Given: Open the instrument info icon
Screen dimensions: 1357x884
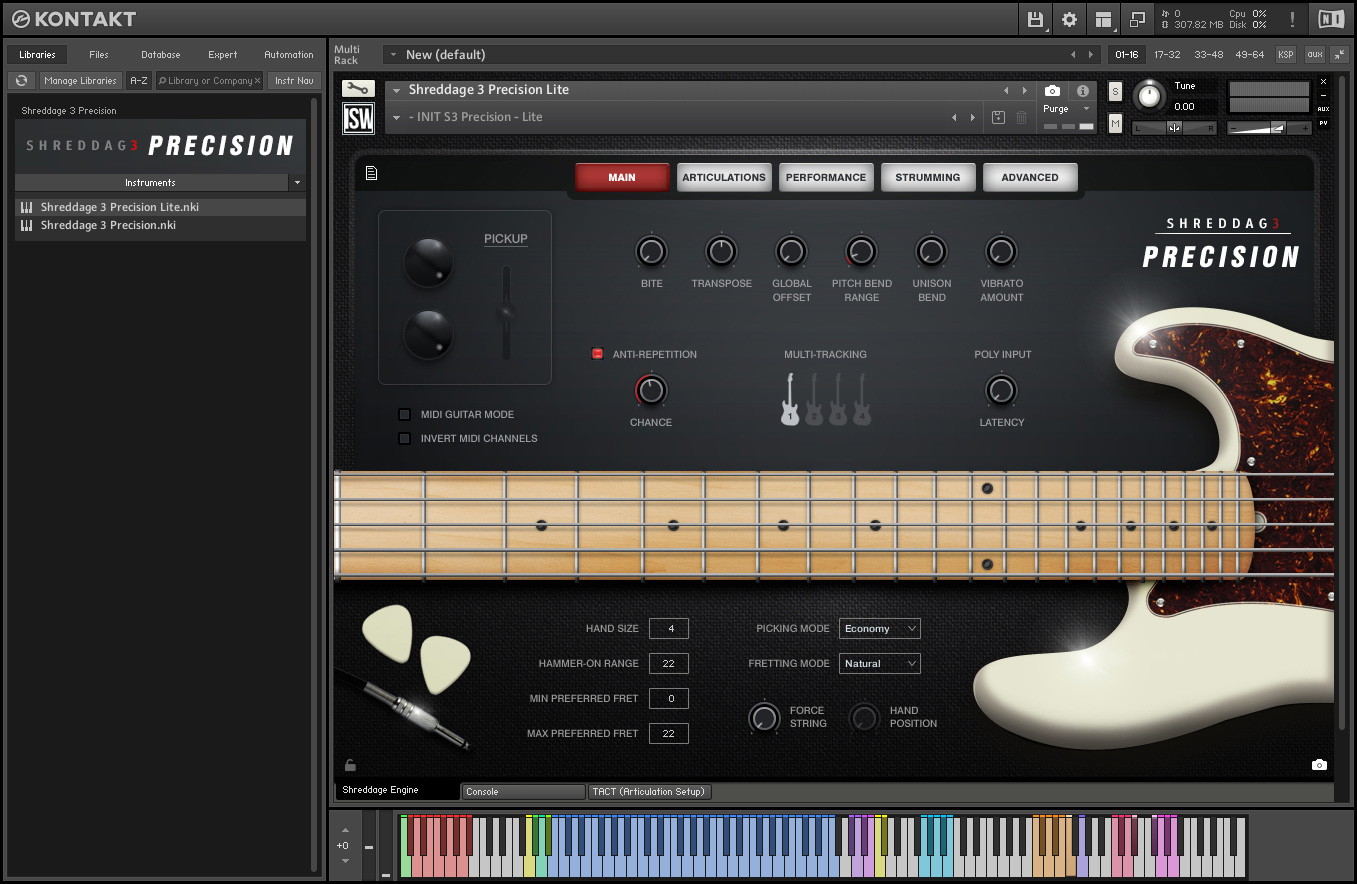Looking at the screenshot, I should [x=1082, y=91].
